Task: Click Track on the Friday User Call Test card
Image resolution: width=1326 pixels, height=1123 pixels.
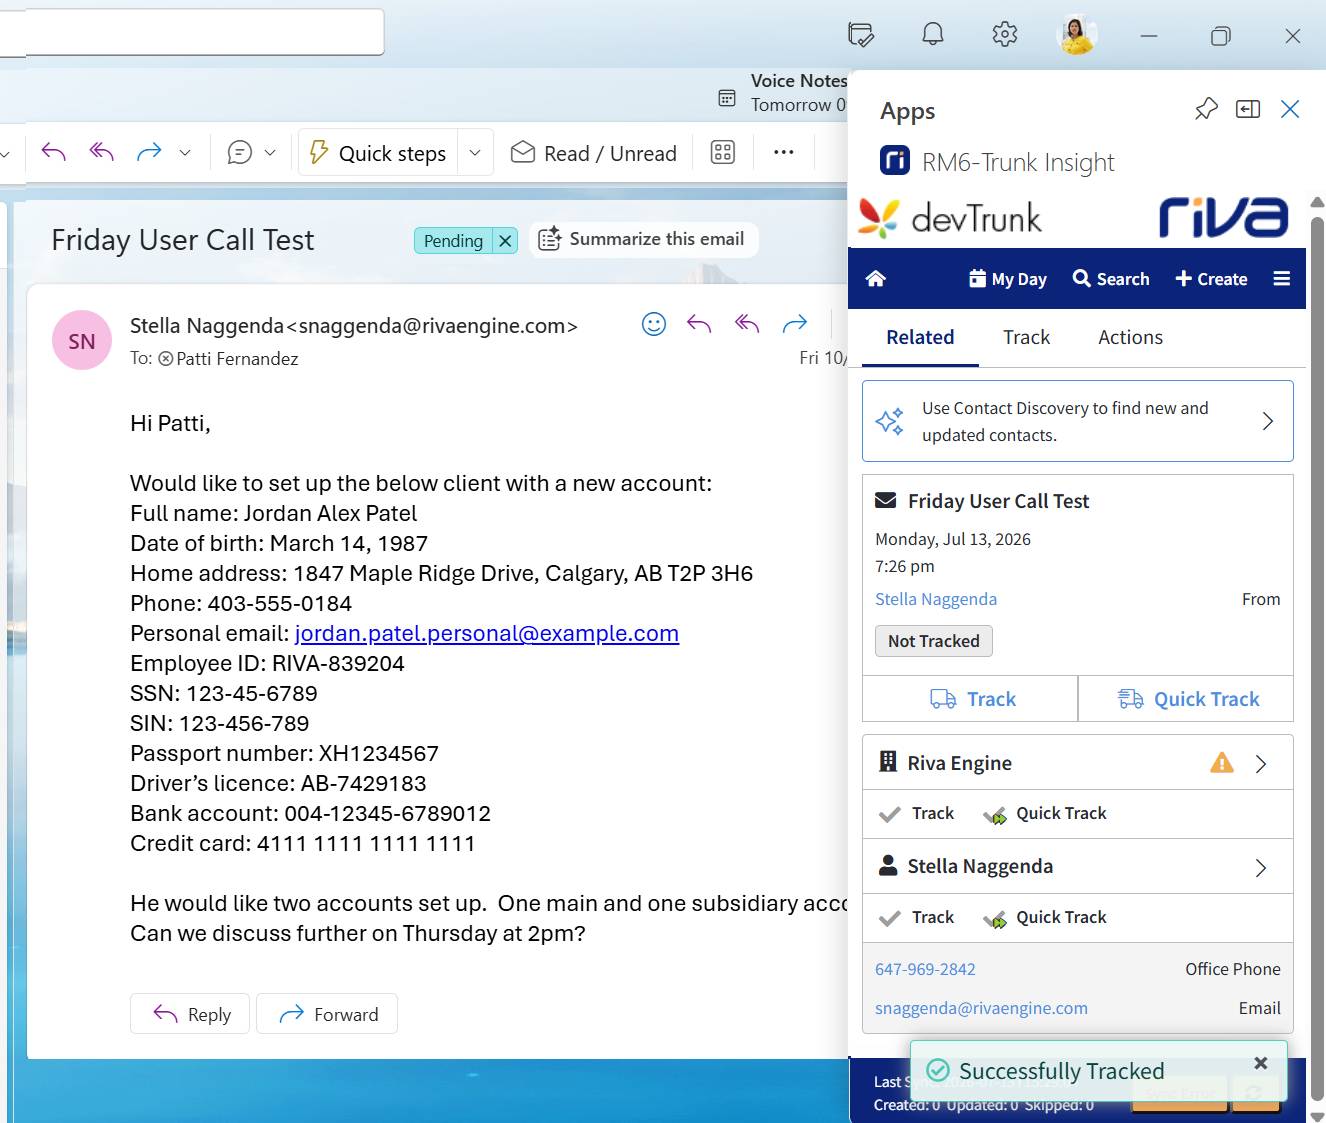Action: click(x=971, y=699)
